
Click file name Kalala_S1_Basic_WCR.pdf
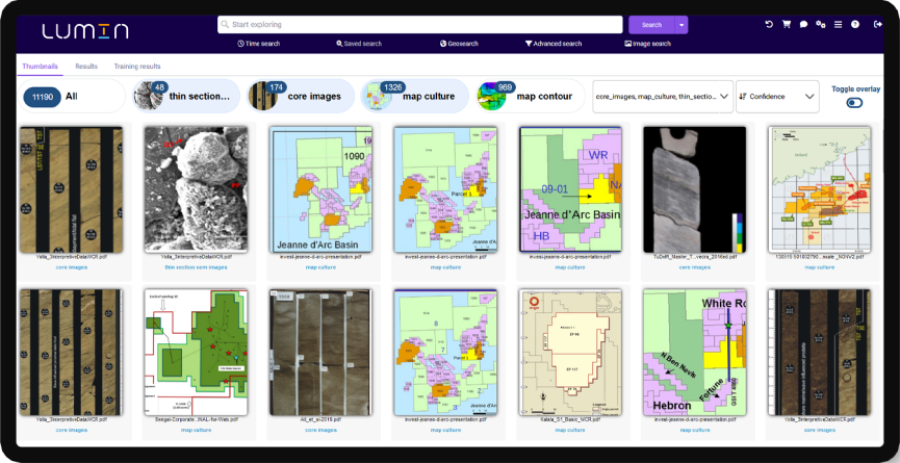(x=571, y=420)
